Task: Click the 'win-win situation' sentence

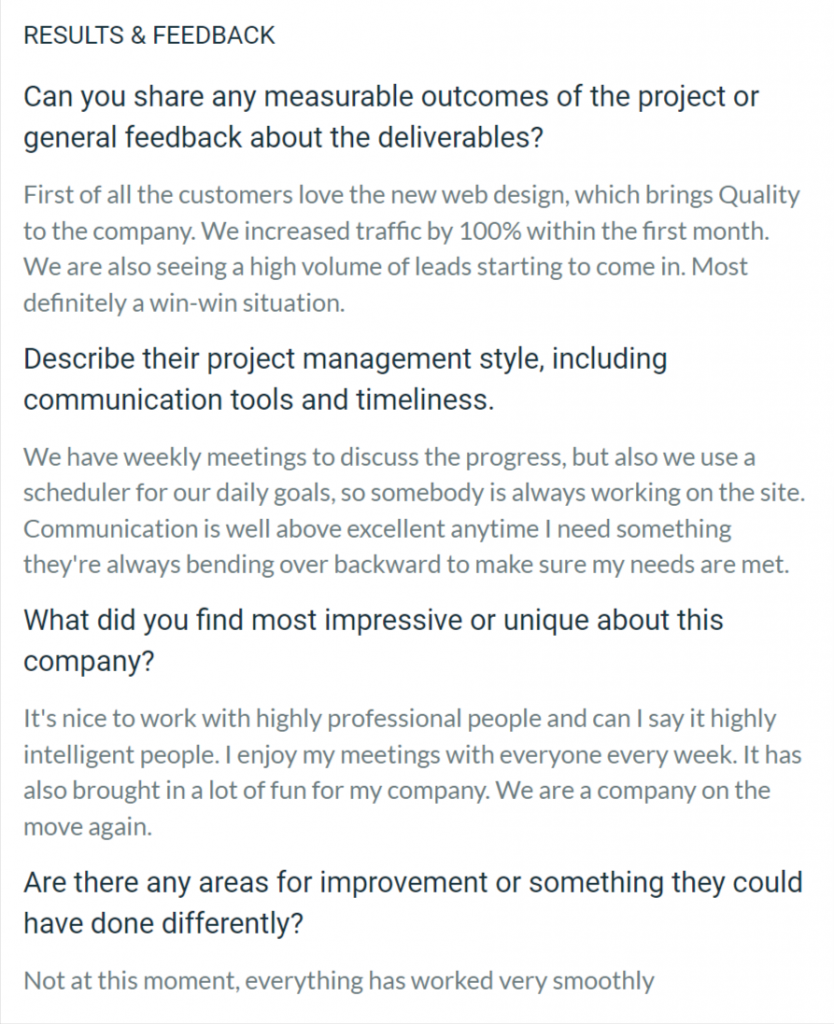Action: pos(184,303)
